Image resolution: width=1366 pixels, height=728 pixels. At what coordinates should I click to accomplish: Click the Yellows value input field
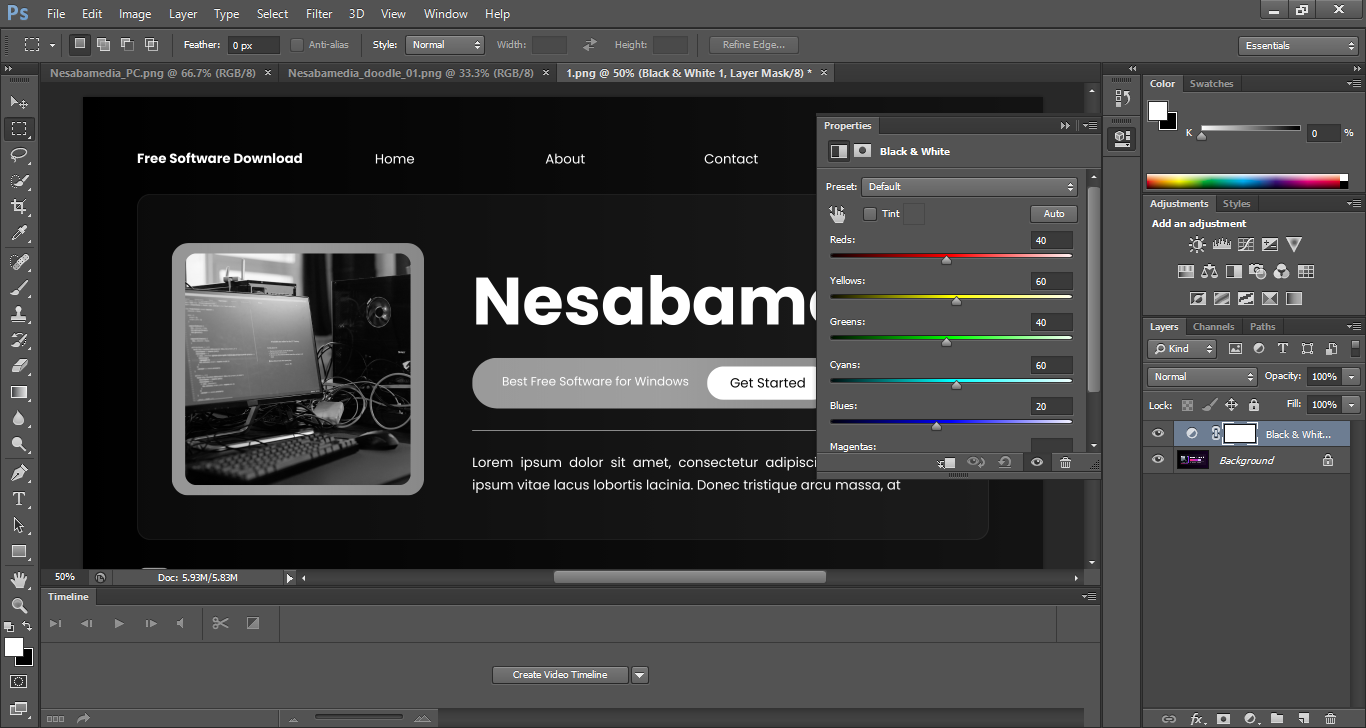click(1051, 282)
